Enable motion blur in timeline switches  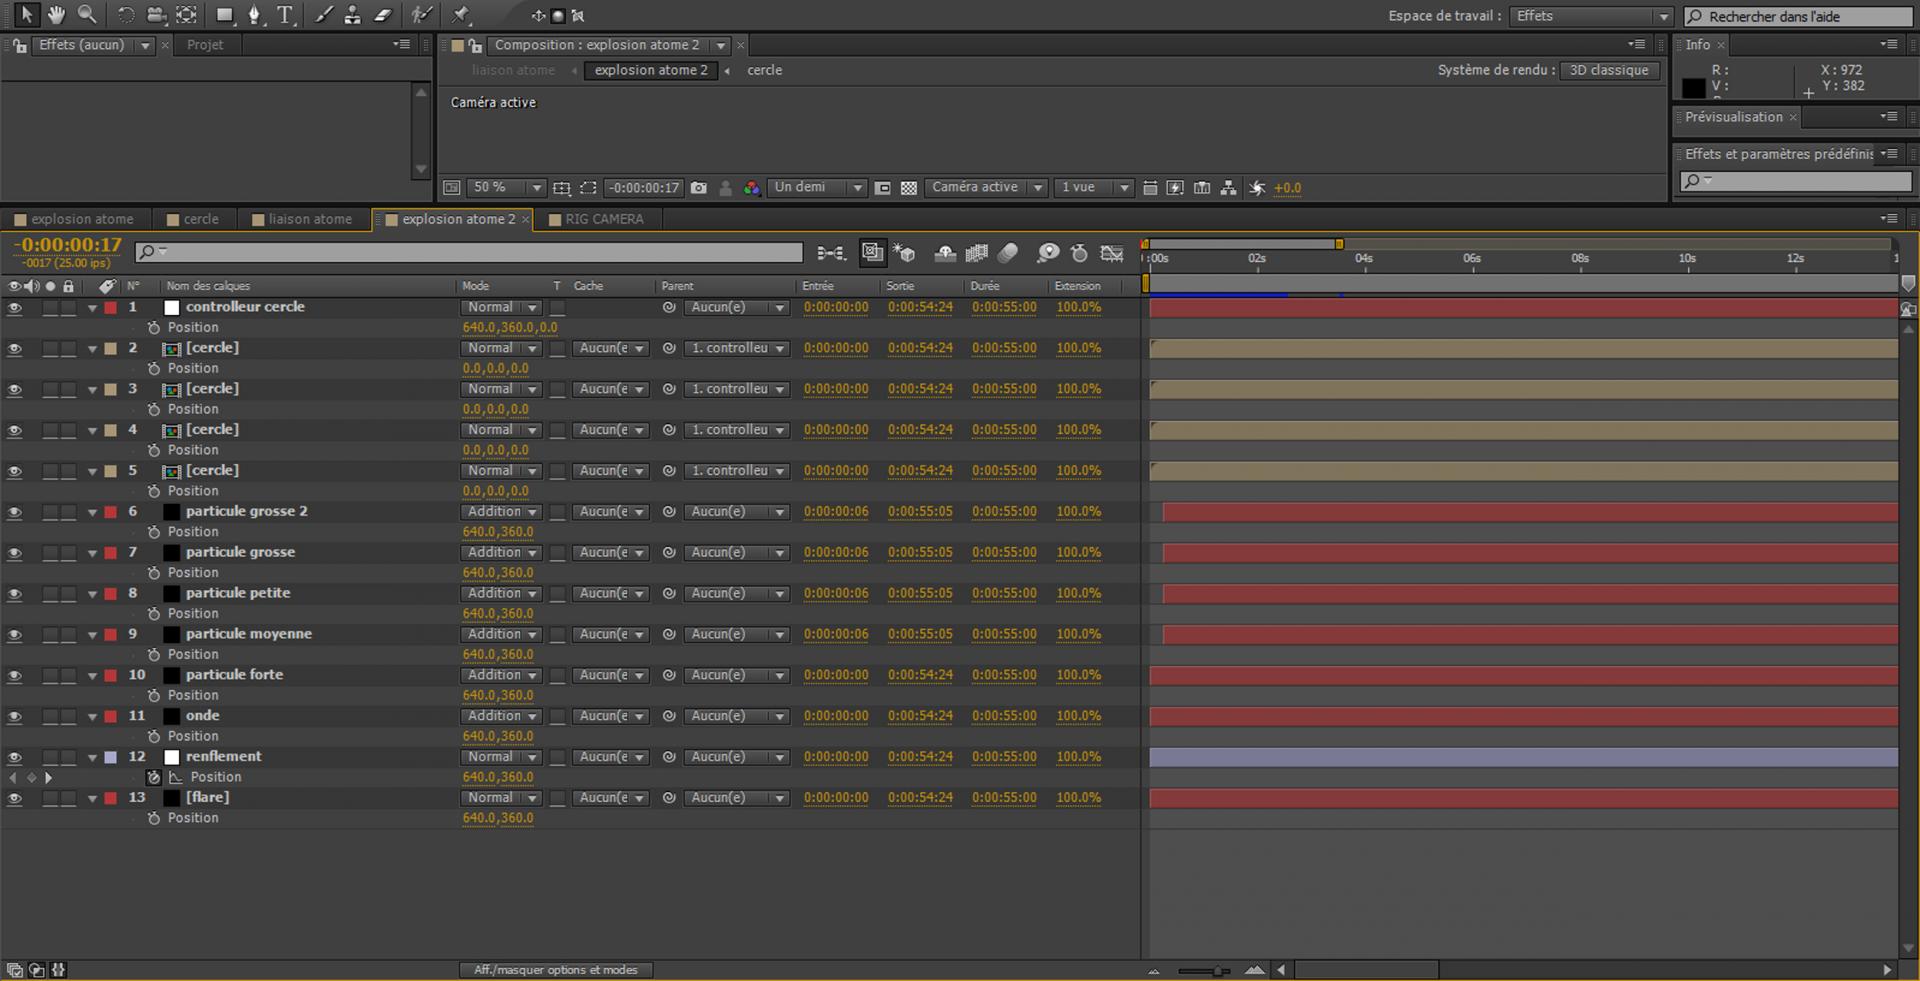point(1008,253)
